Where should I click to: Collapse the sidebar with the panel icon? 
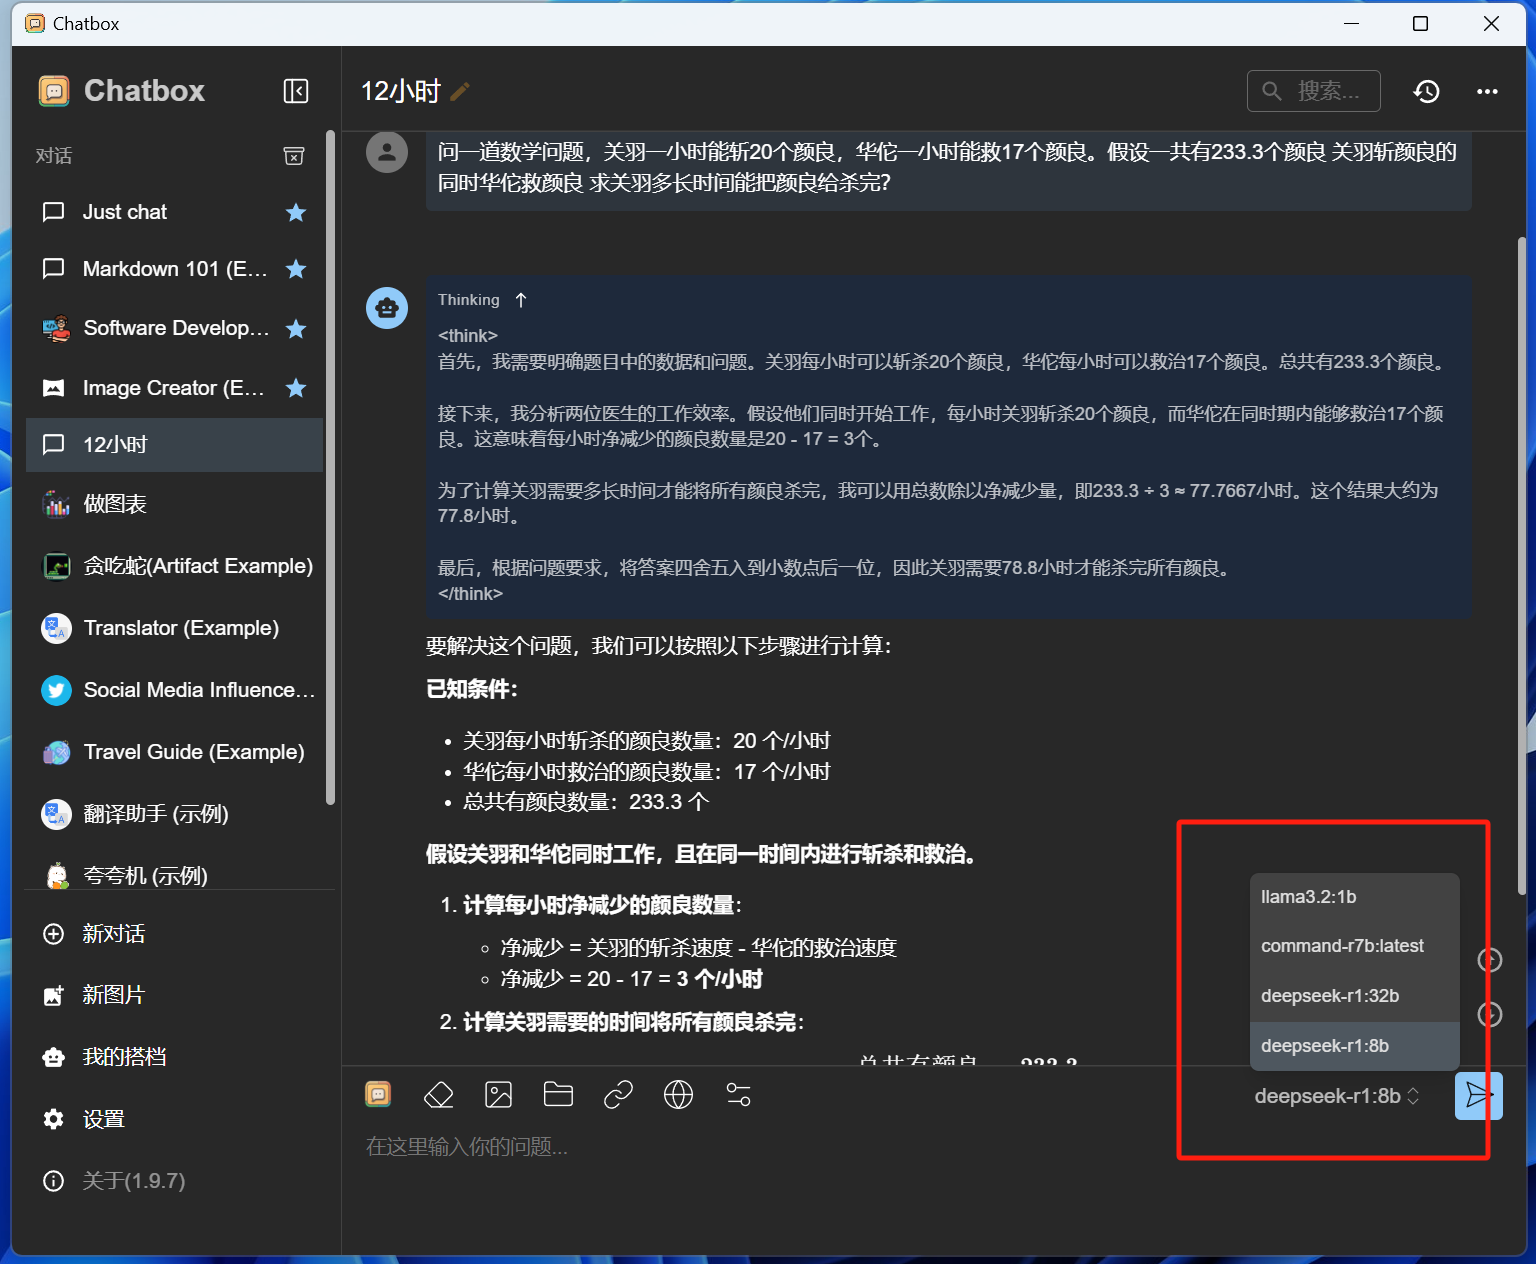296,91
